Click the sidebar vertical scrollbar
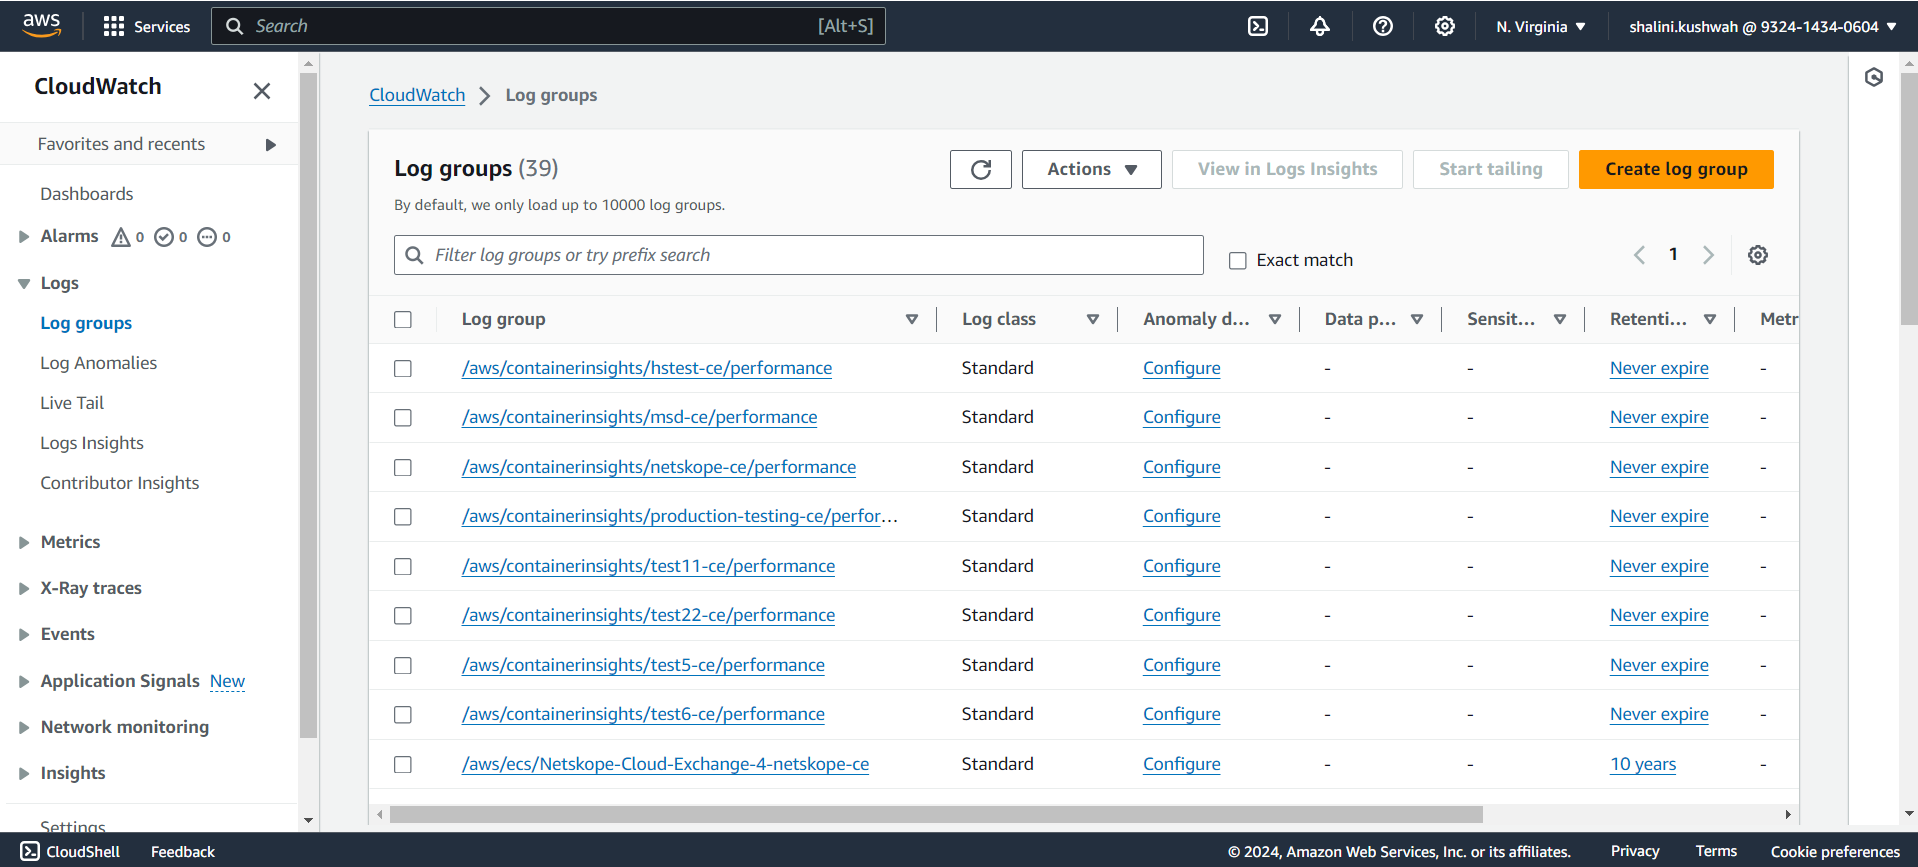 (308, 405)
